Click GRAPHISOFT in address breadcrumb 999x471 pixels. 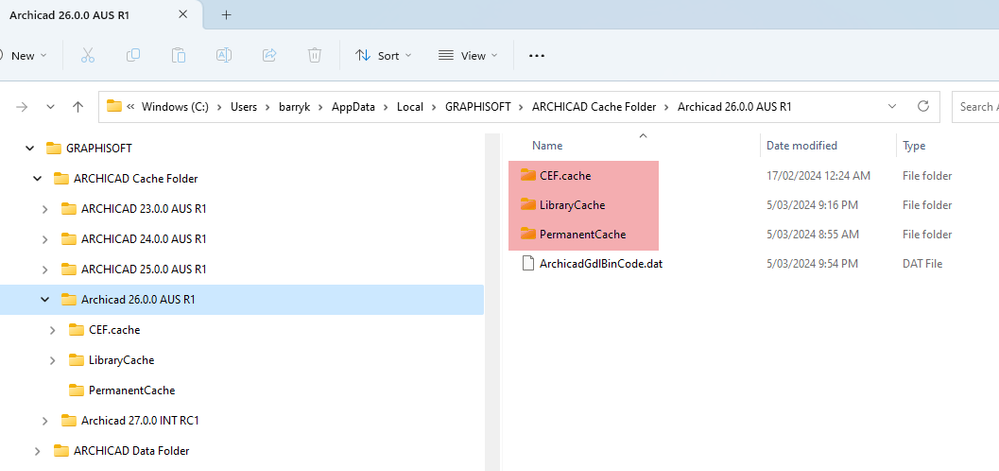pyautogui.click(x=478, y=106)
